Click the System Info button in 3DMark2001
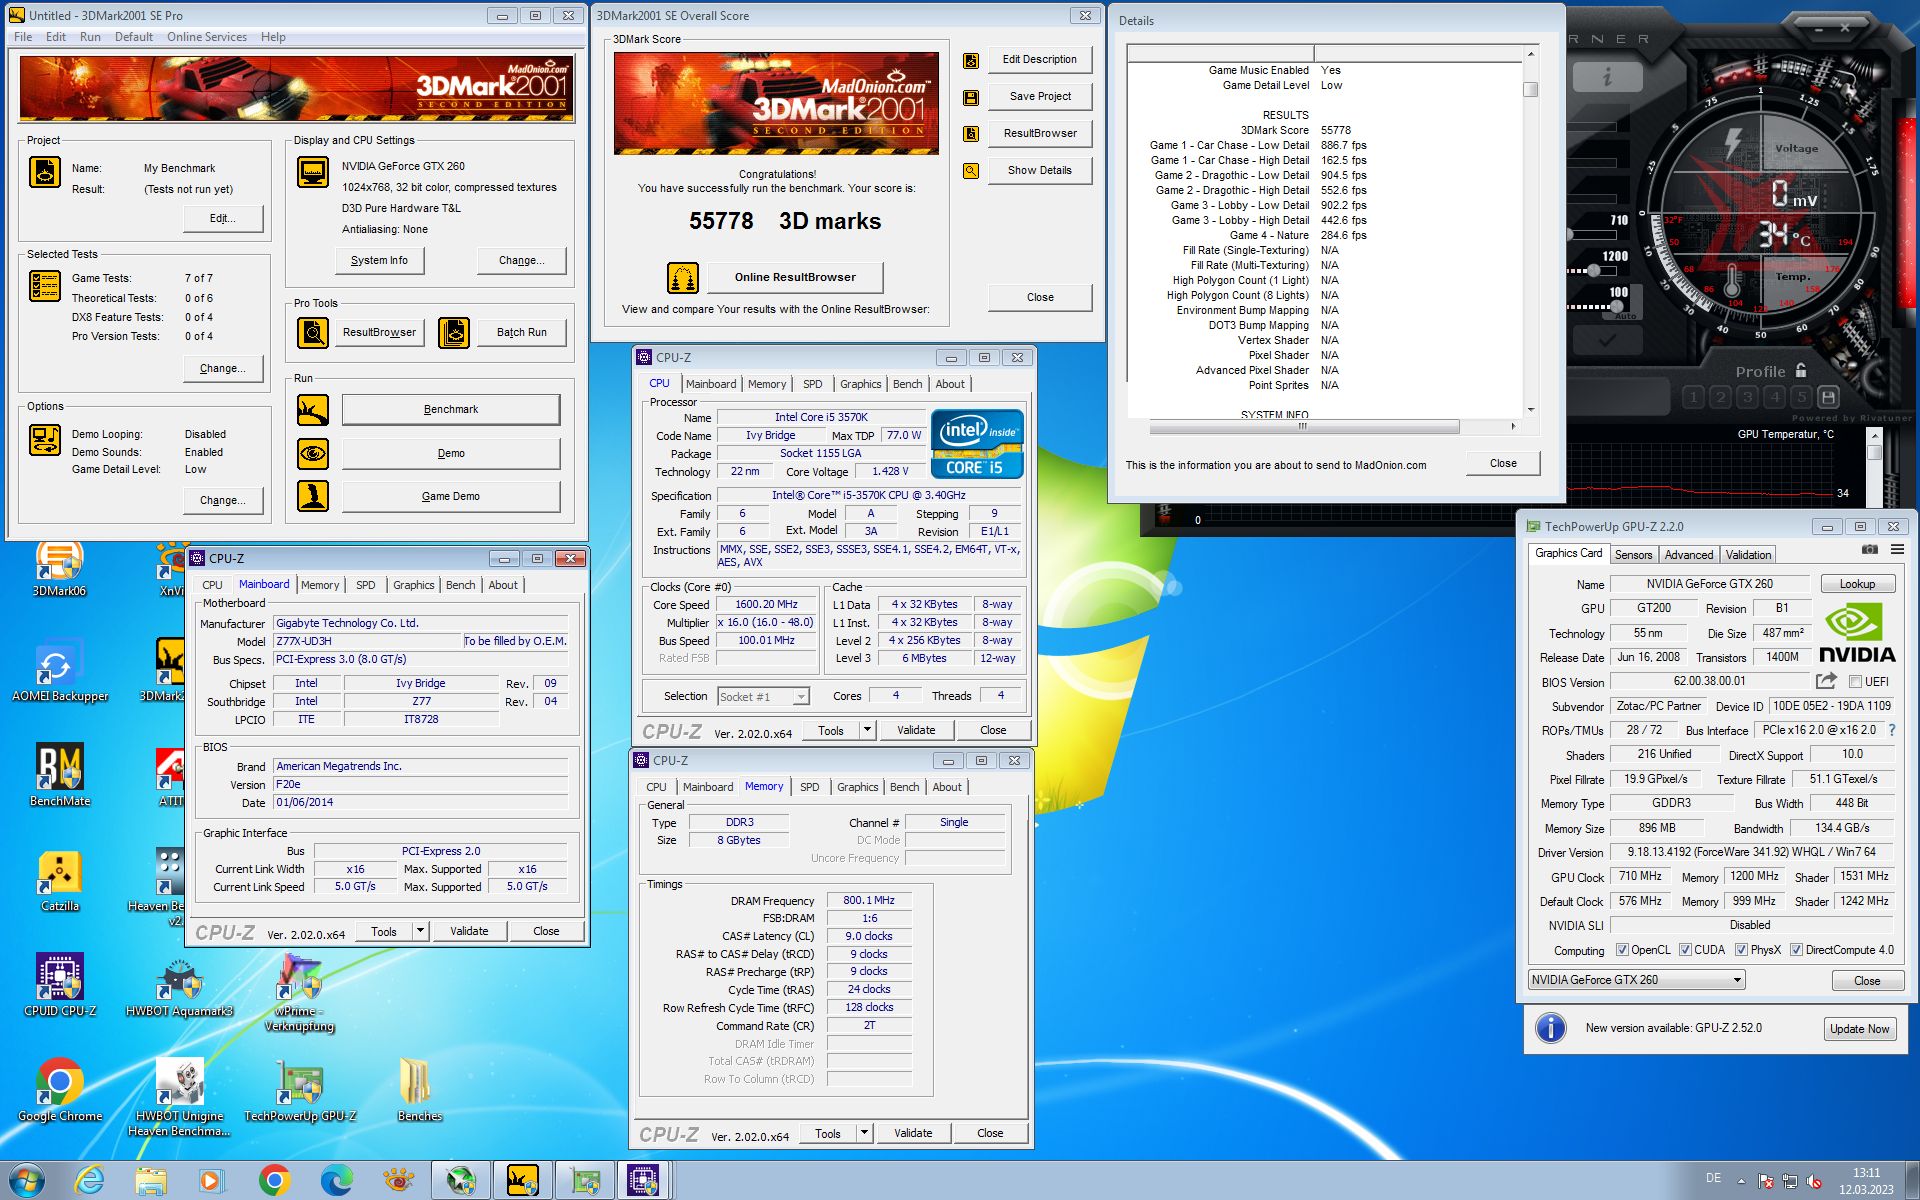The image size is (1920, 1200). coord(379,260)
